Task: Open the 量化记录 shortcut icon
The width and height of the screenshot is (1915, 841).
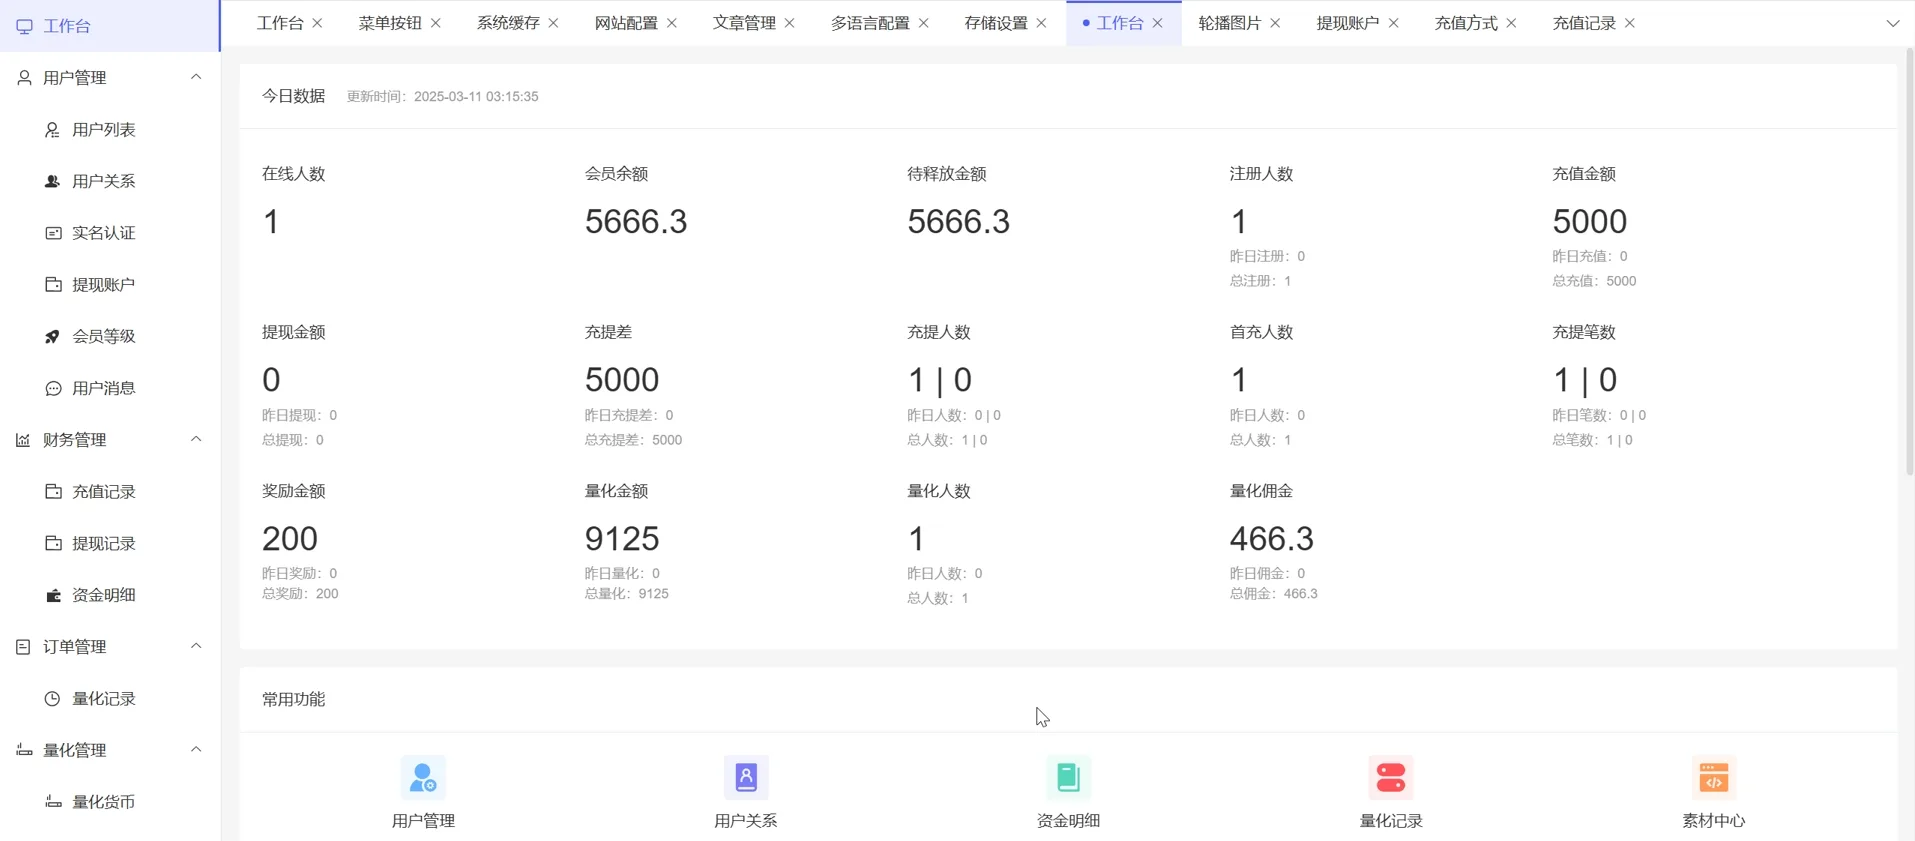Action: coord(1391,778)
